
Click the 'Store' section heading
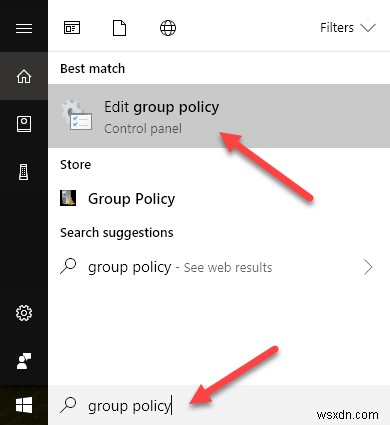tap(75, 165)
